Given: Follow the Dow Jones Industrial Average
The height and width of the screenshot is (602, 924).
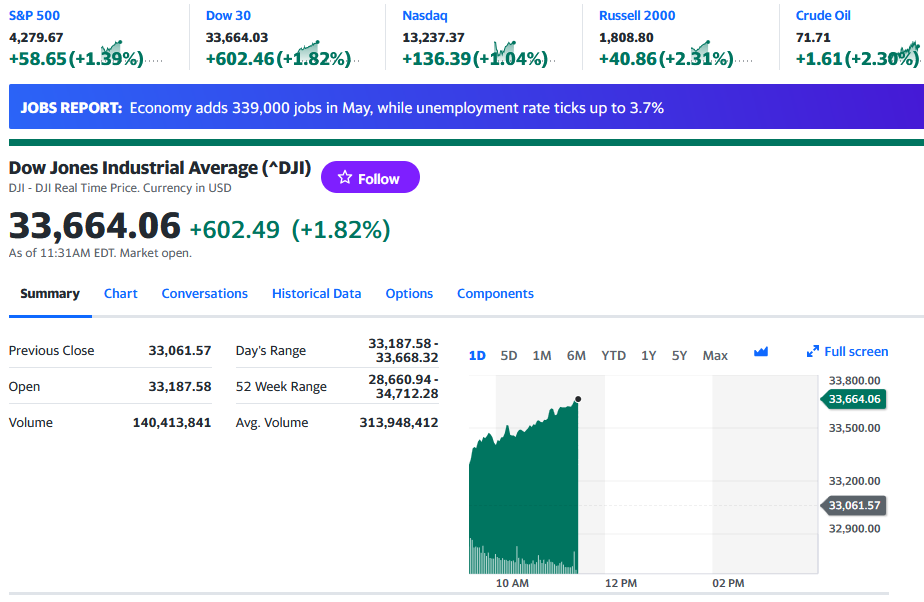Looking at the screenshot, I should pyautogui.click(x=370, y=177).
